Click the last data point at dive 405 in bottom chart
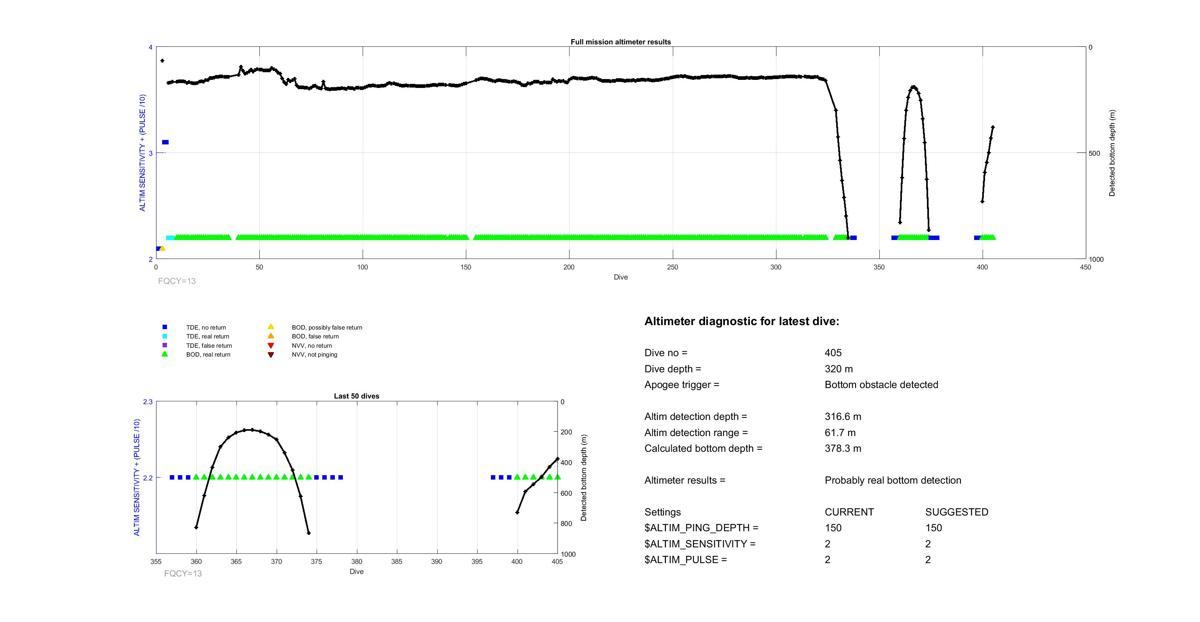 [x=557, y=459]
